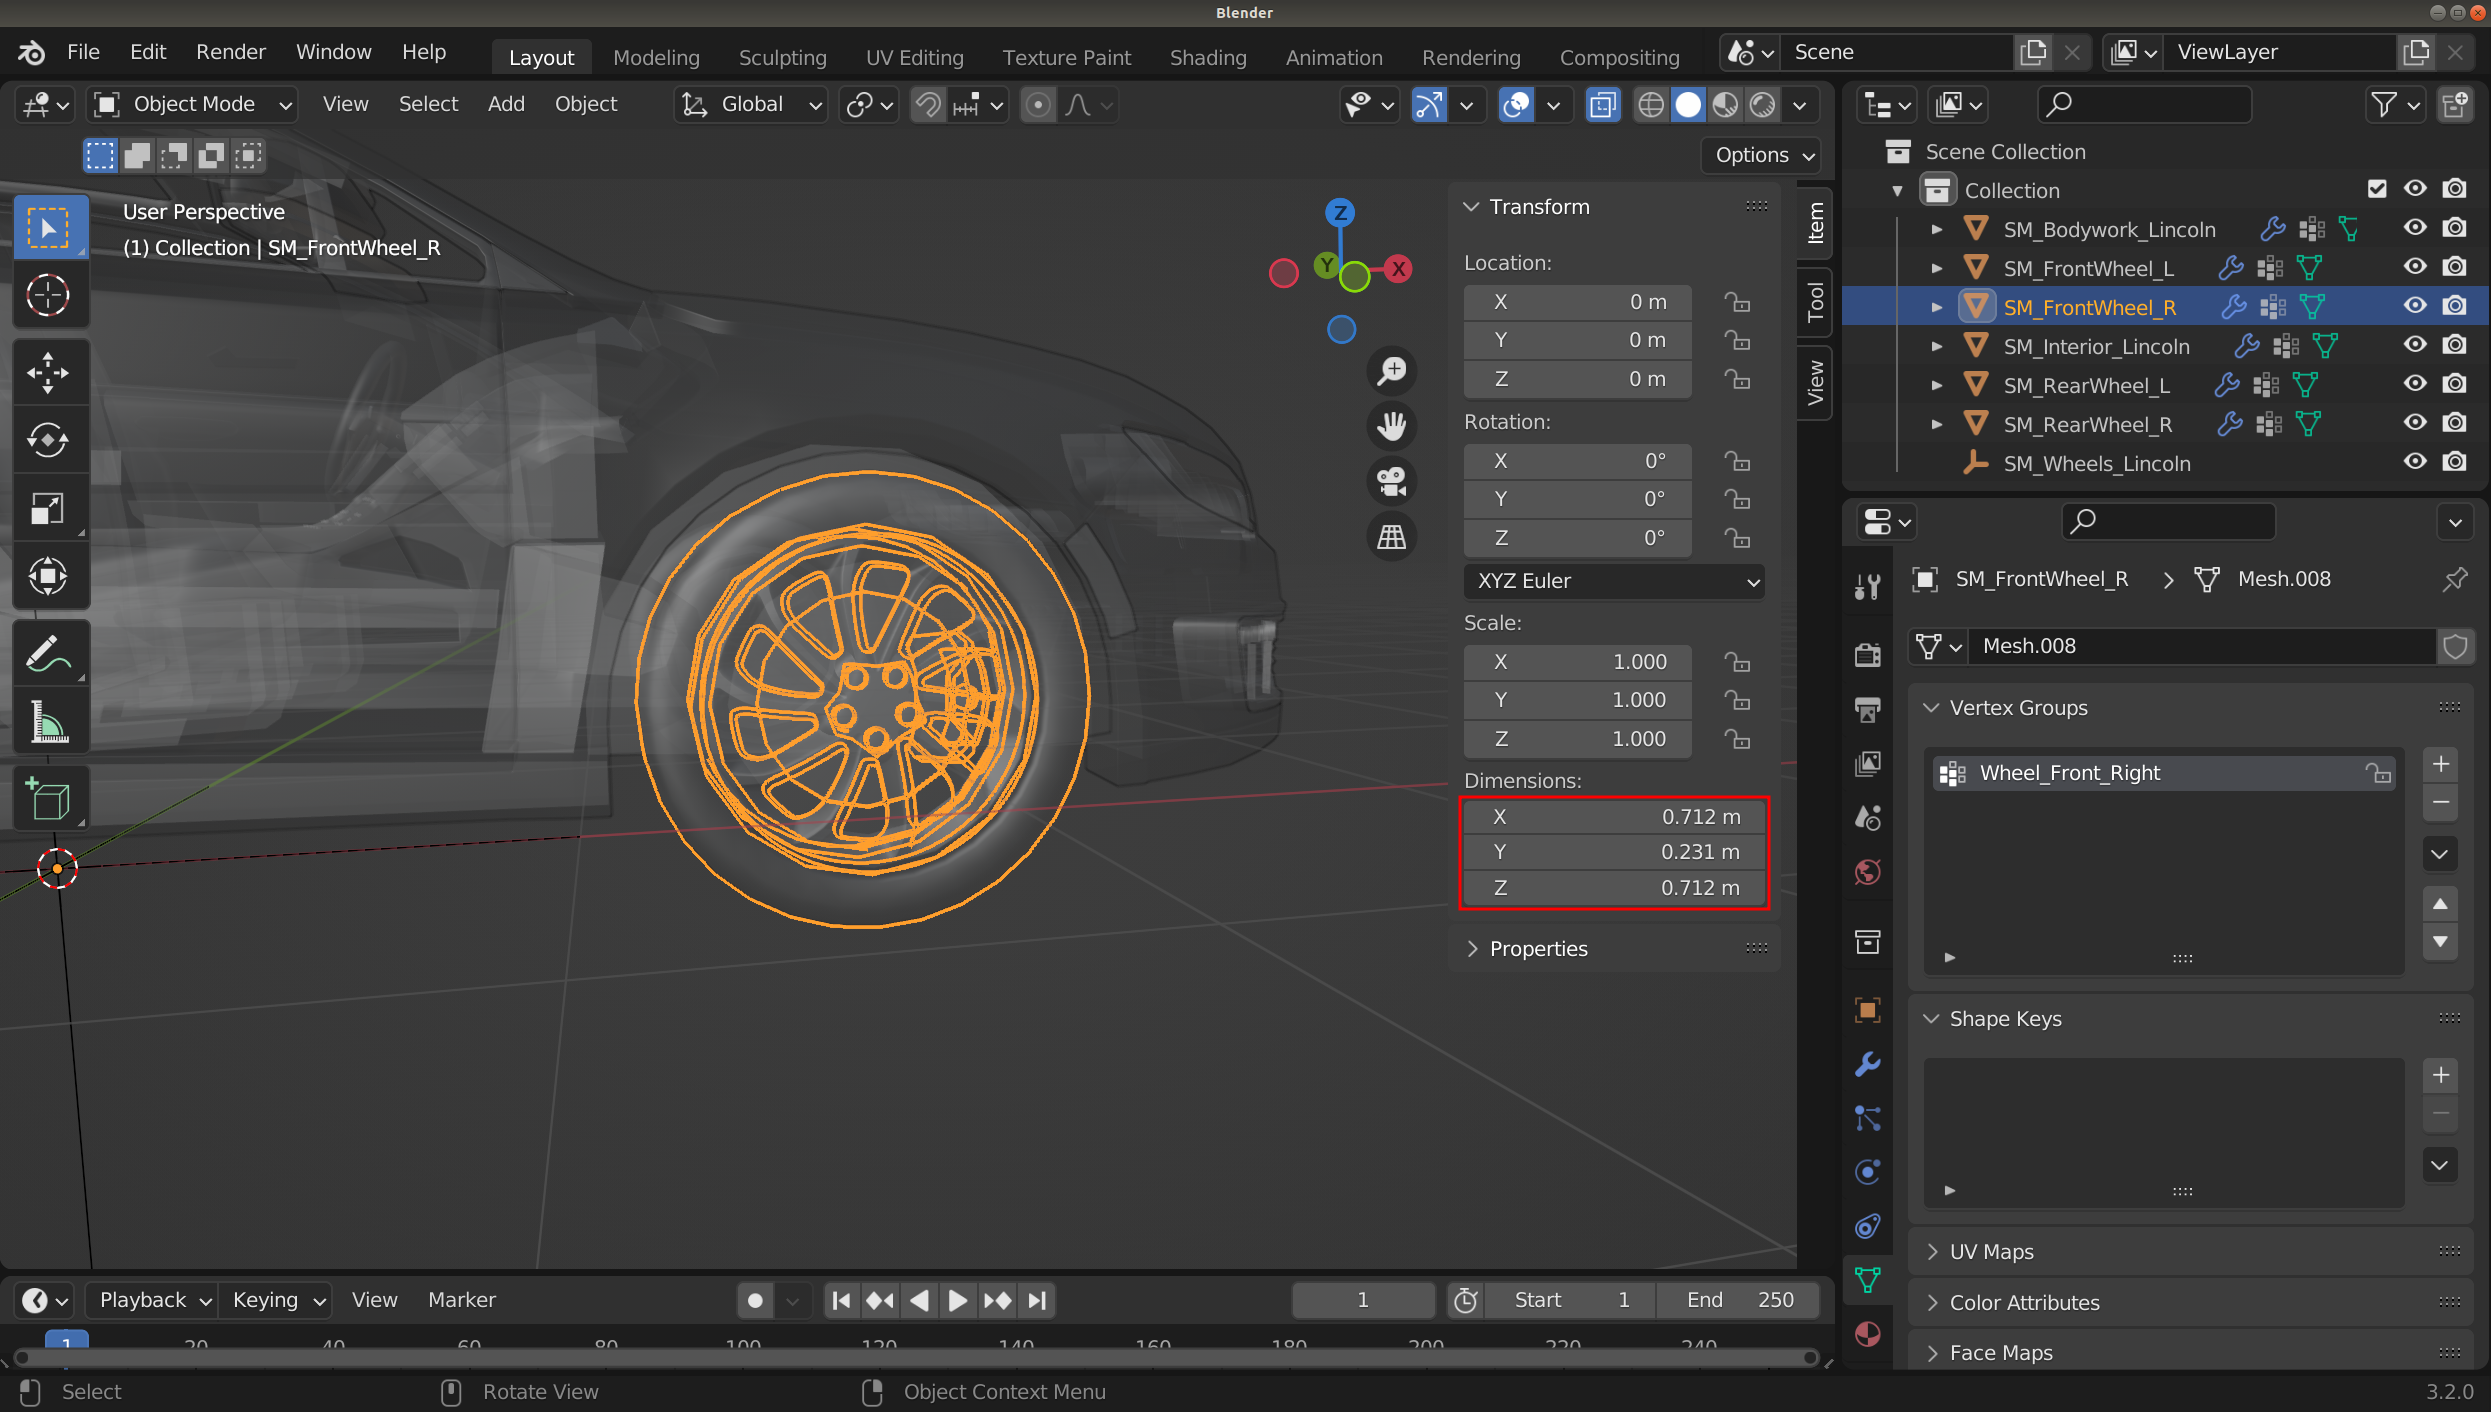This screenshot has height=1412, width=2491.
Task: Open World Properties in the properties editor
Action: 1868,872
